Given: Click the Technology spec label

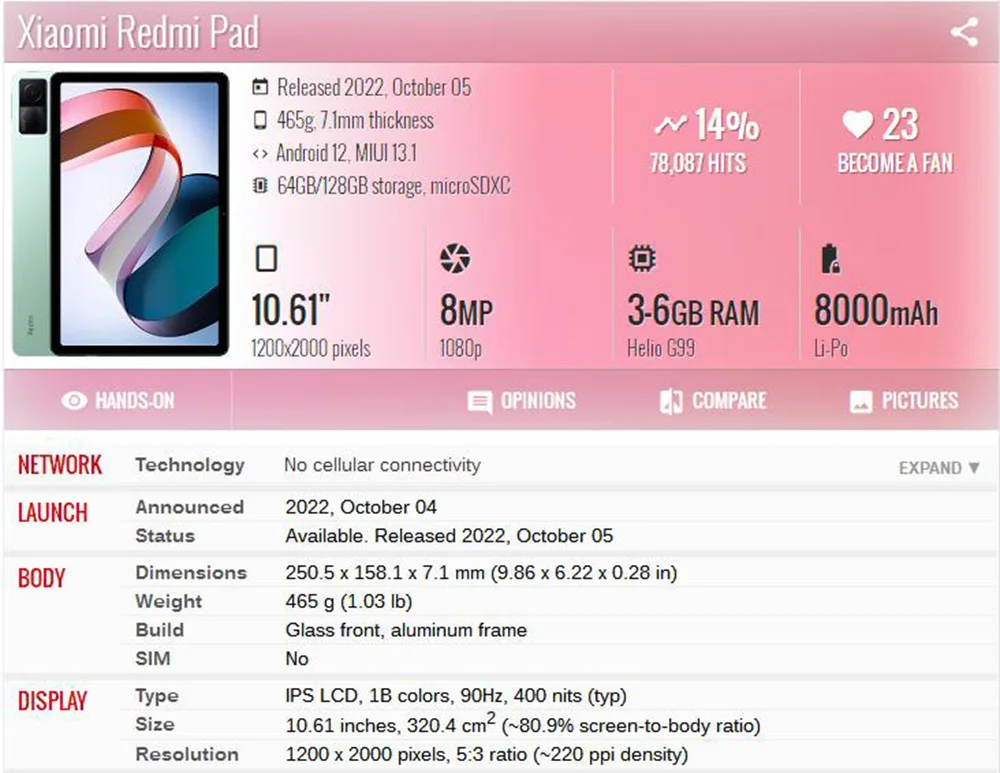Looking at the screenshot, I should (x=190, y=466).
